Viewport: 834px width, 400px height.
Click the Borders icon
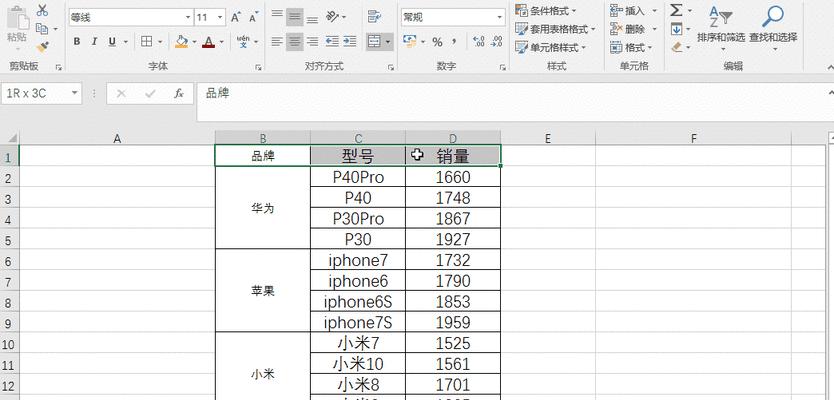(146, 41)
